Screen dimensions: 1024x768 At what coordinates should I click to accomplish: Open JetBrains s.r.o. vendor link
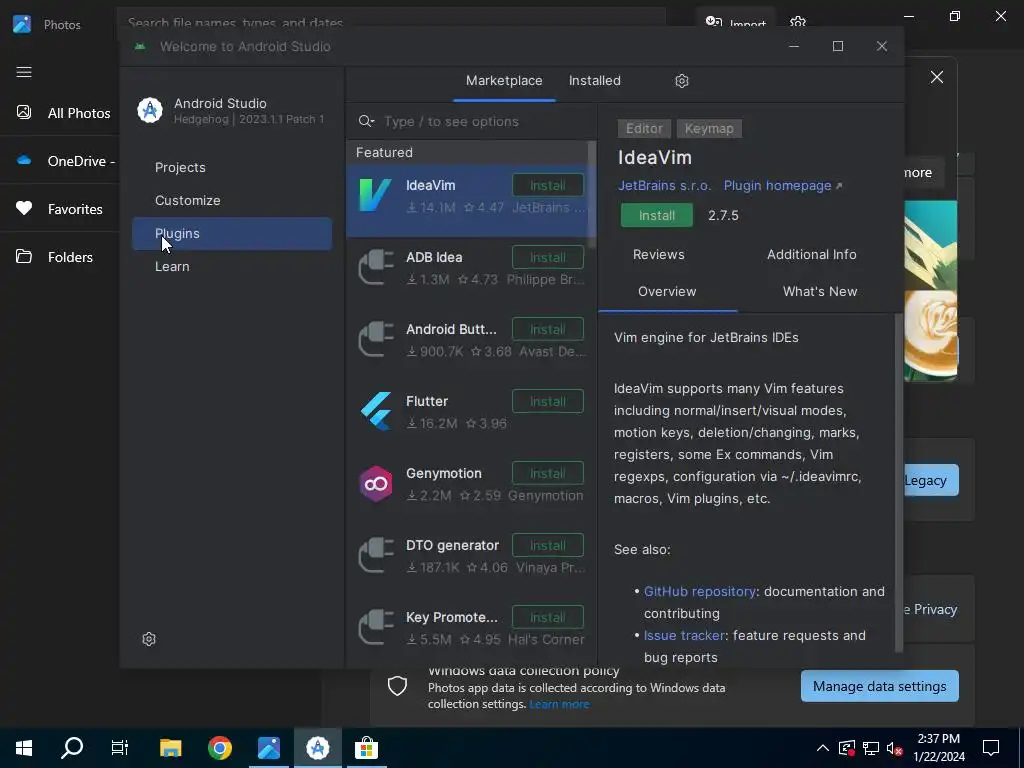[x=664, y=185]
